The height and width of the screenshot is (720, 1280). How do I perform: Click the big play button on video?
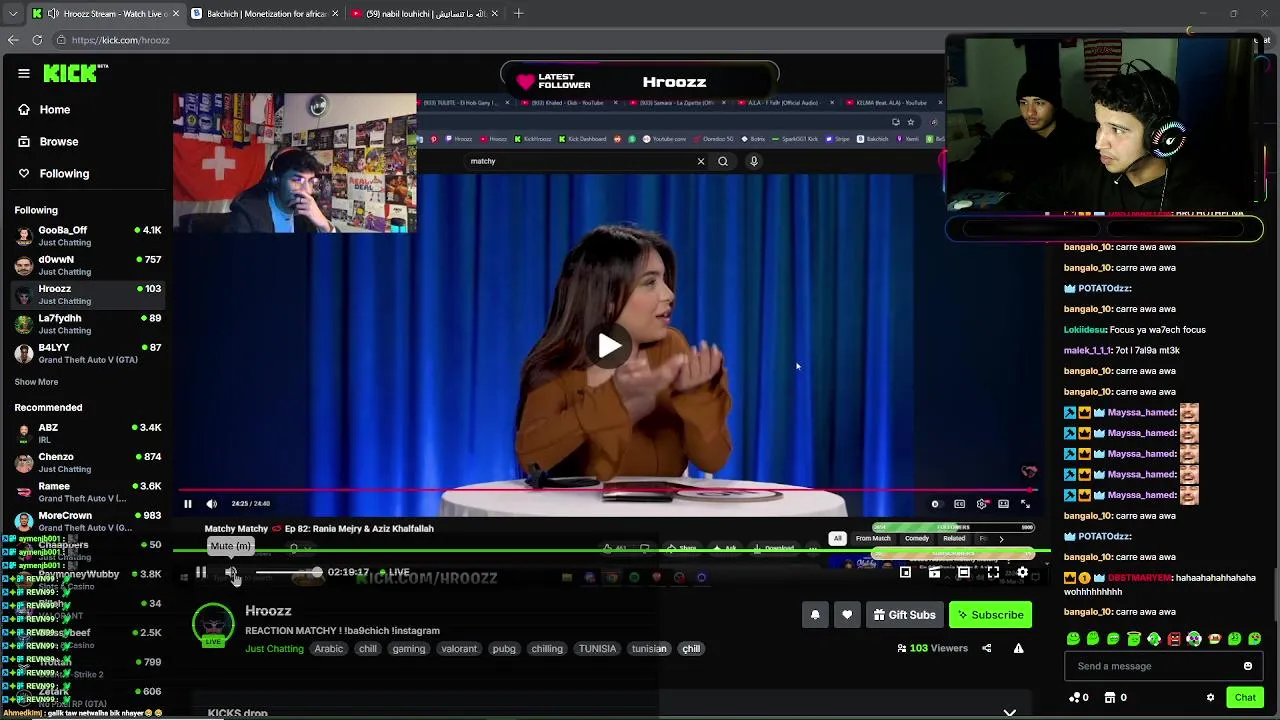tap(609, 346)
